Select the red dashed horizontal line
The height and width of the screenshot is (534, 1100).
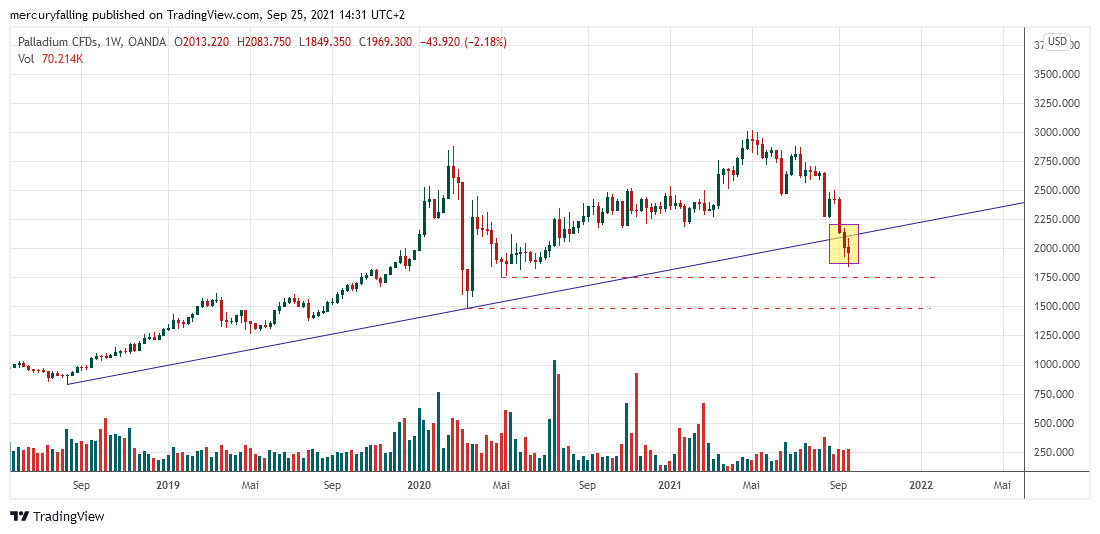click(x=700, y=308)
